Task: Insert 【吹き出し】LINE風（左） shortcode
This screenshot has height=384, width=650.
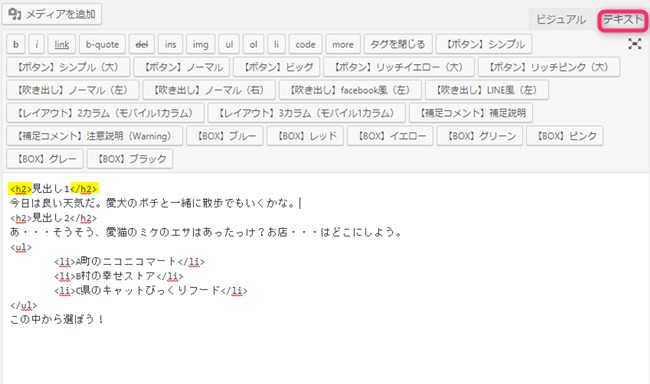Action: click(x=487, y=90)
